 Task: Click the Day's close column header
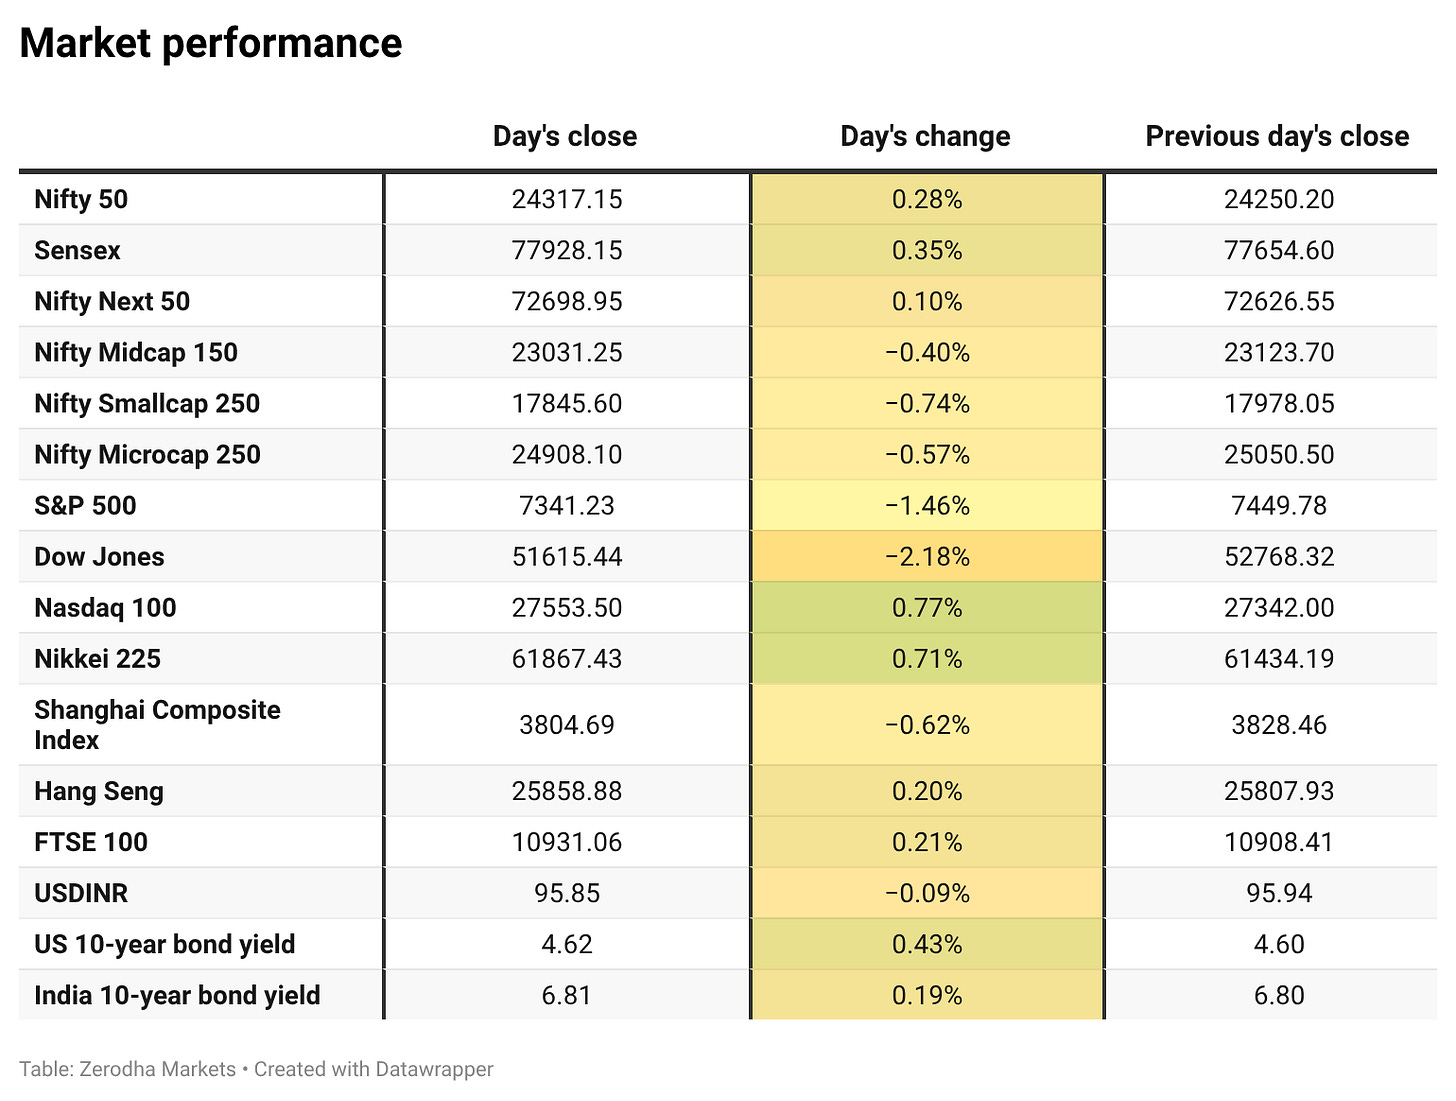tap(565, 136)
